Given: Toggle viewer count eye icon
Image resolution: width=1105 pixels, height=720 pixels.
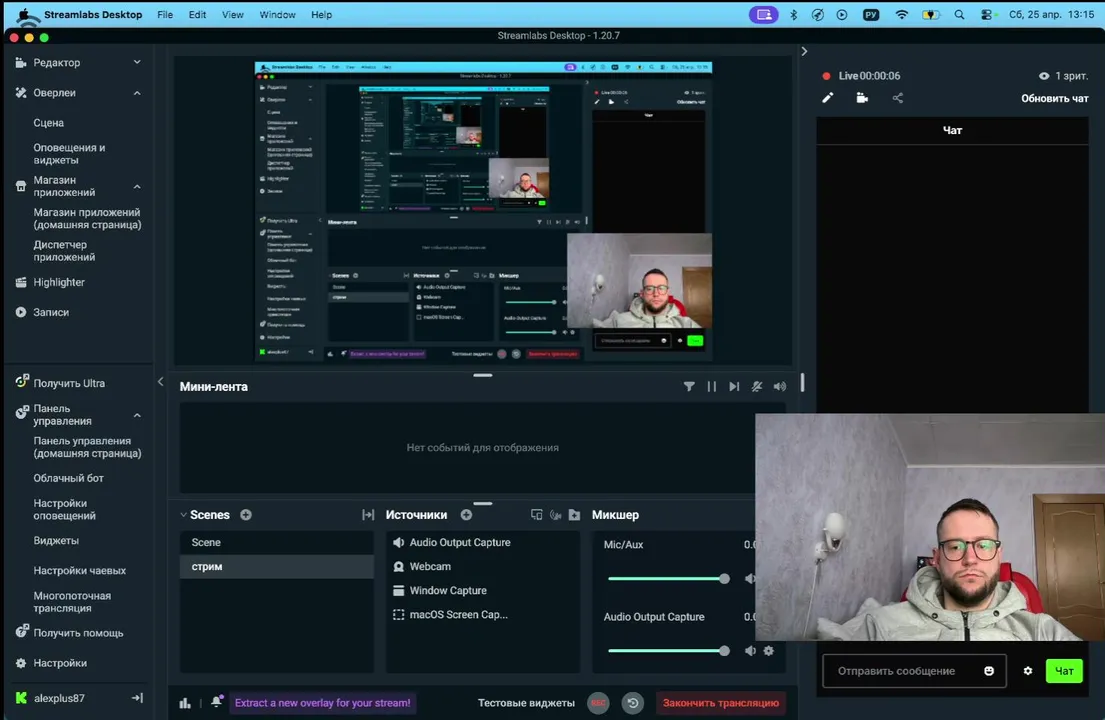Looking at the screenshot, I should click(1044, 76).
